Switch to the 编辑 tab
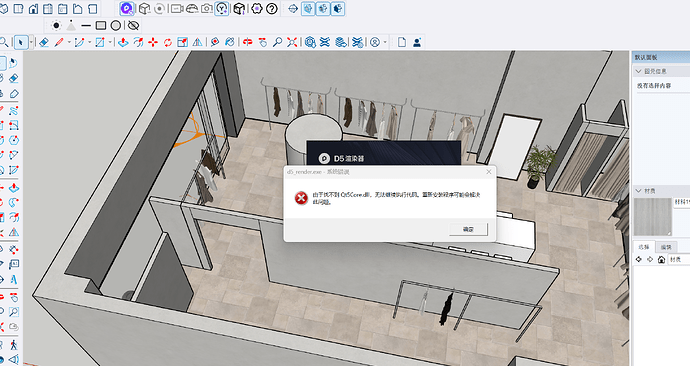The image size is (690, 366). click(666, 247)
